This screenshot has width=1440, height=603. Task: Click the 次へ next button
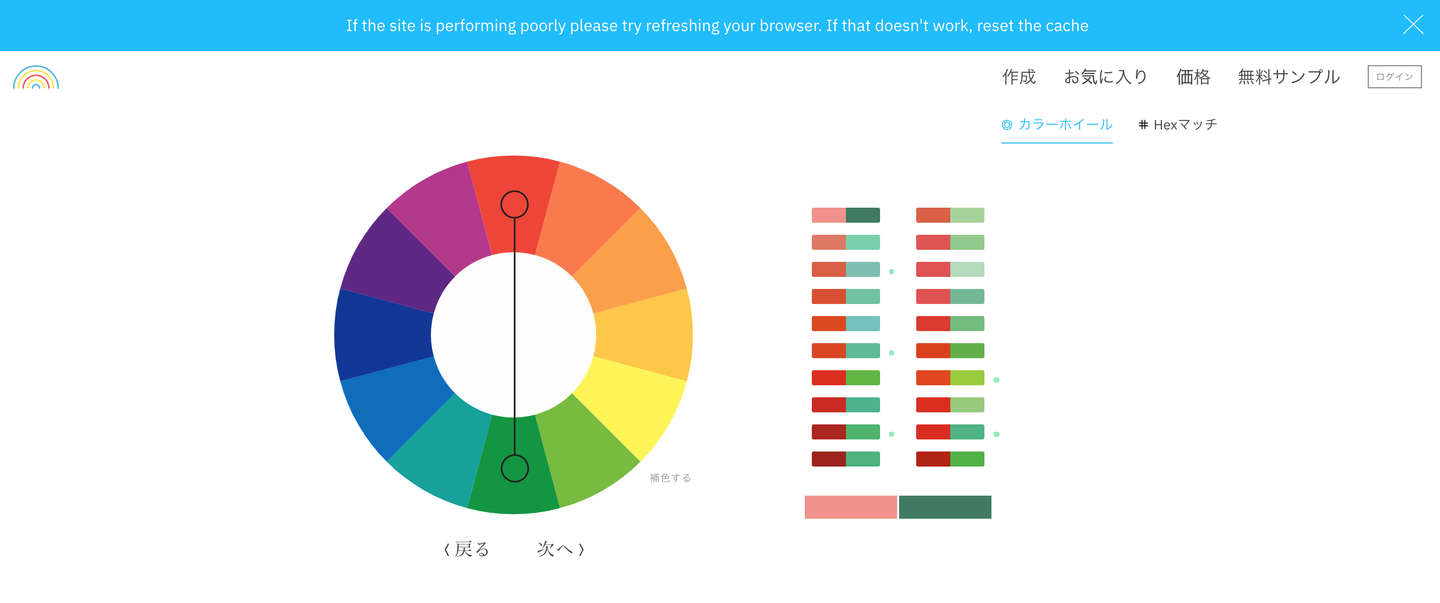560,549
